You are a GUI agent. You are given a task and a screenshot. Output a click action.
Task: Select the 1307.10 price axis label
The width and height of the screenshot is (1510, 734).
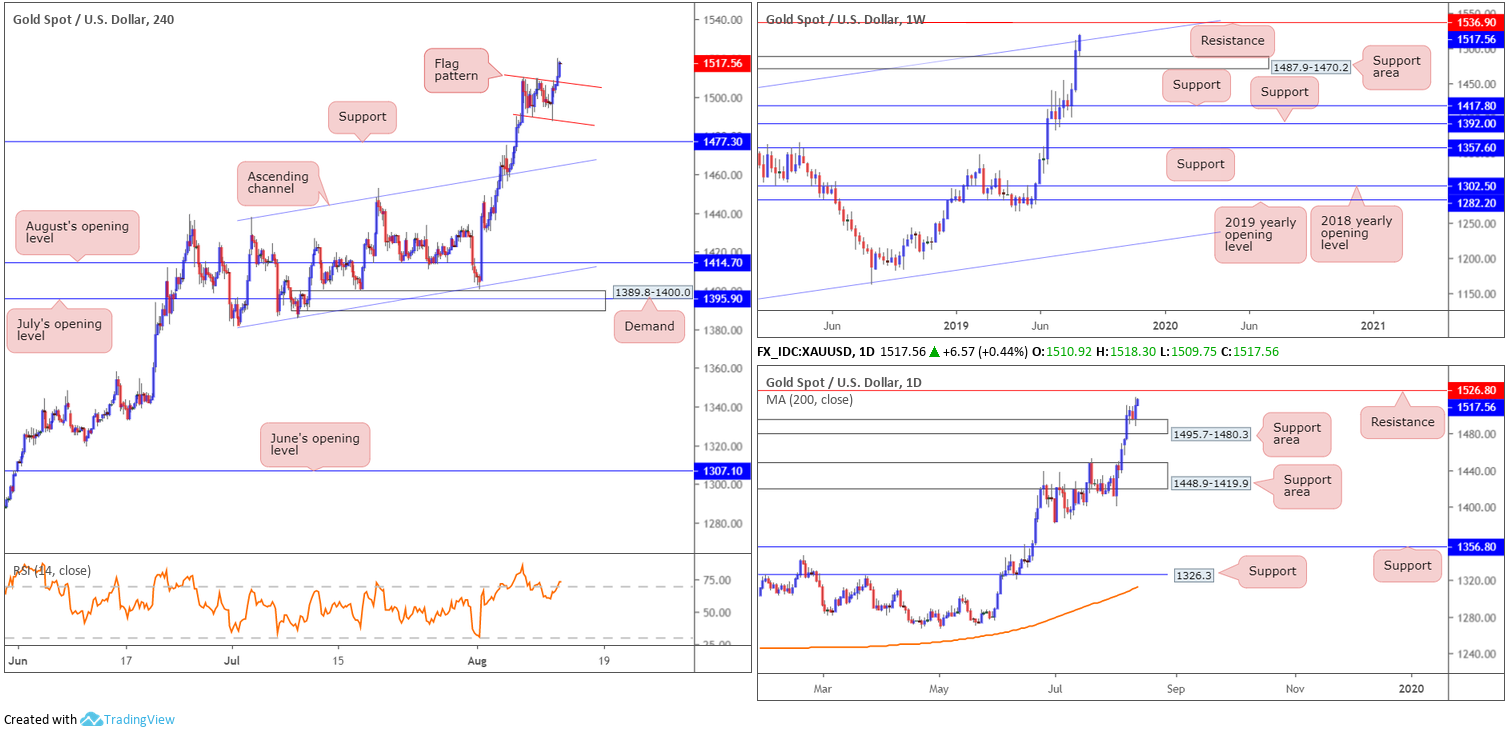[x=722, y=471]
